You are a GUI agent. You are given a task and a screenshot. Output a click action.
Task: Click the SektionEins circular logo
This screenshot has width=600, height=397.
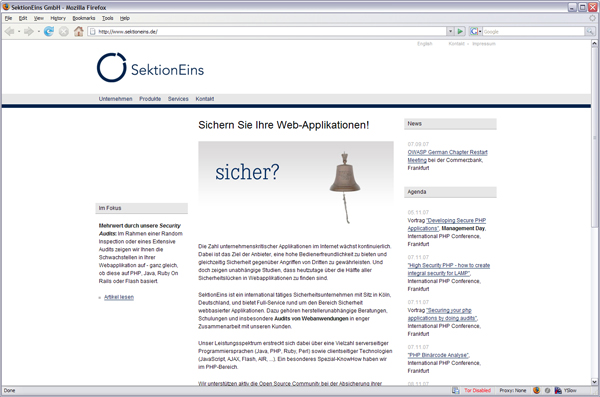click(111, 67)
